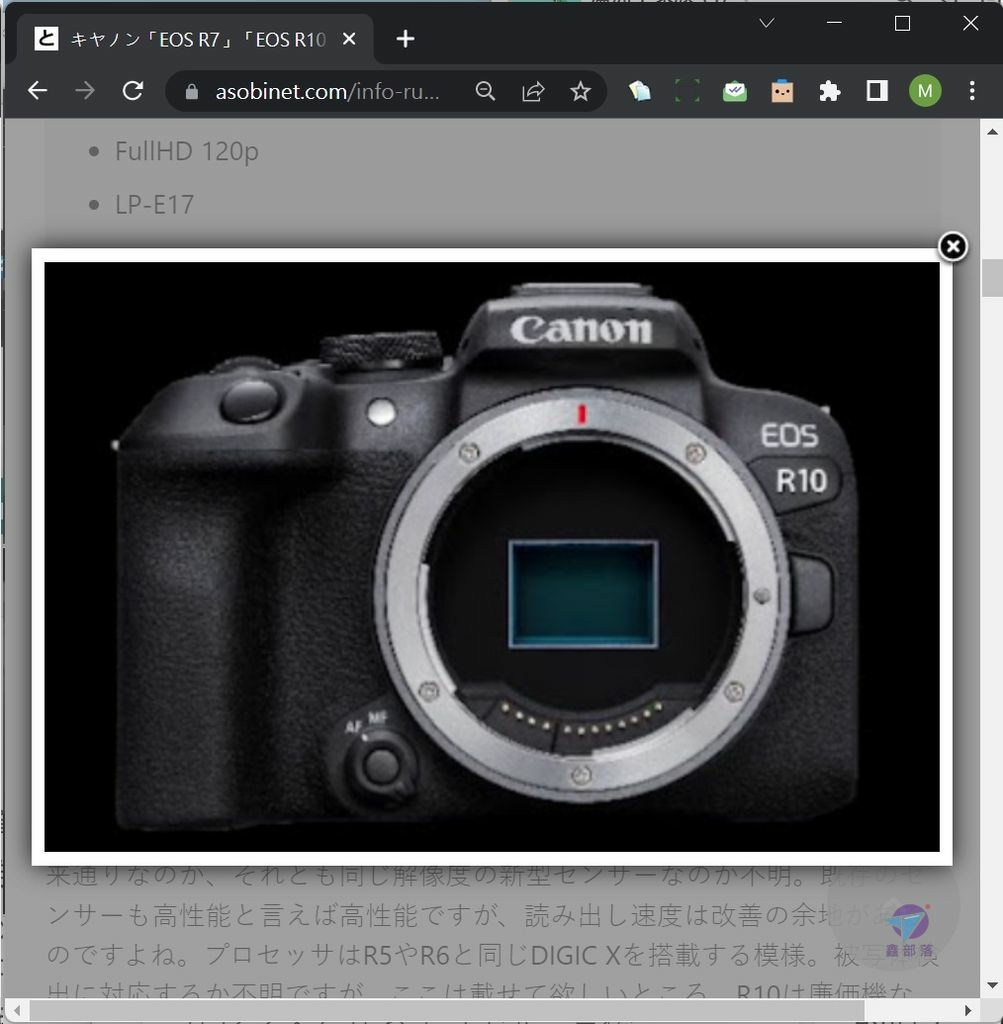Click the vertical scrollbar thumb

(993, 278)
